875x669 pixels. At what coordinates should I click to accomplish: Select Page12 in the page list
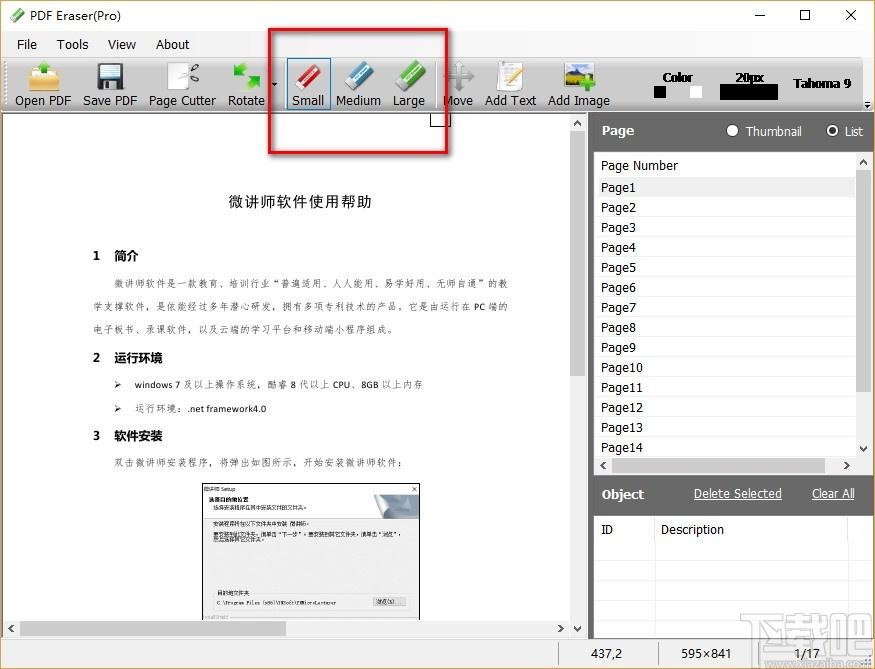727,408
